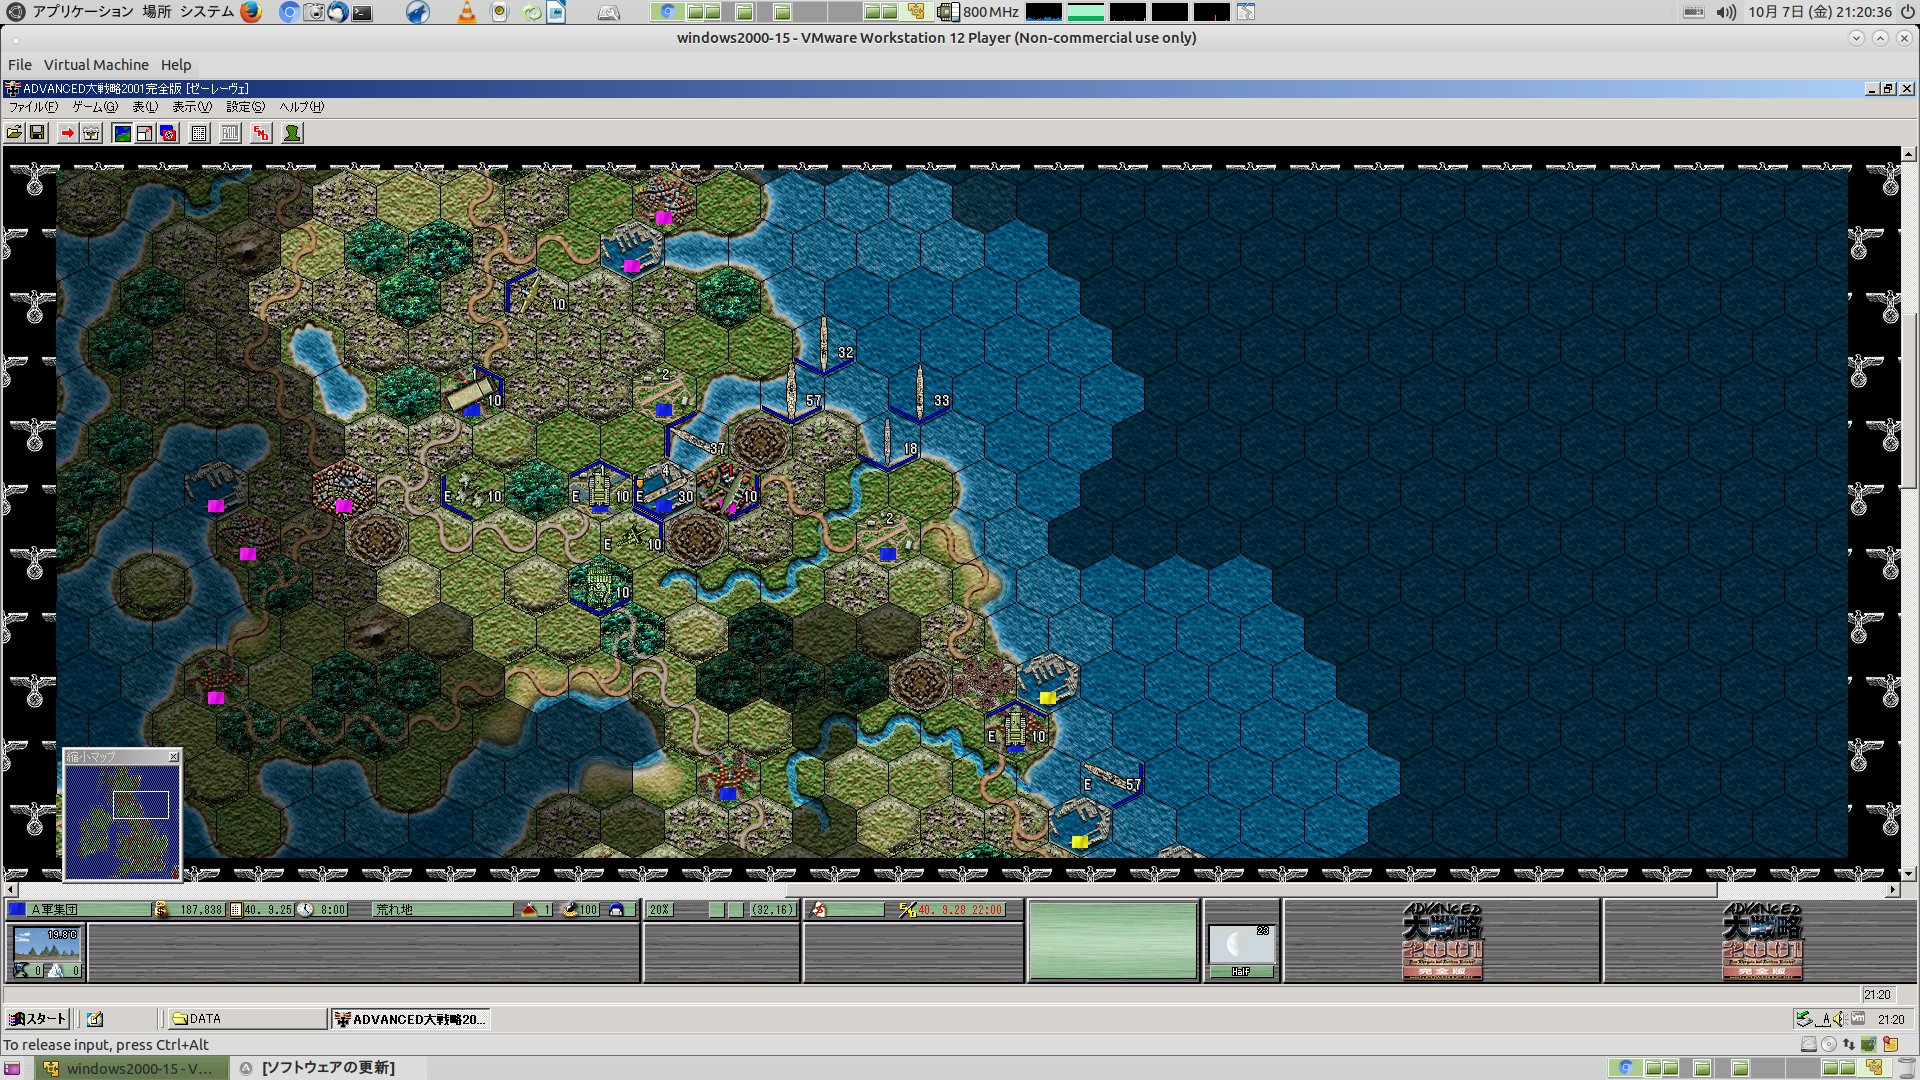
Task: Open the Virtual Machine menu
Action: (x=96, y=65)
